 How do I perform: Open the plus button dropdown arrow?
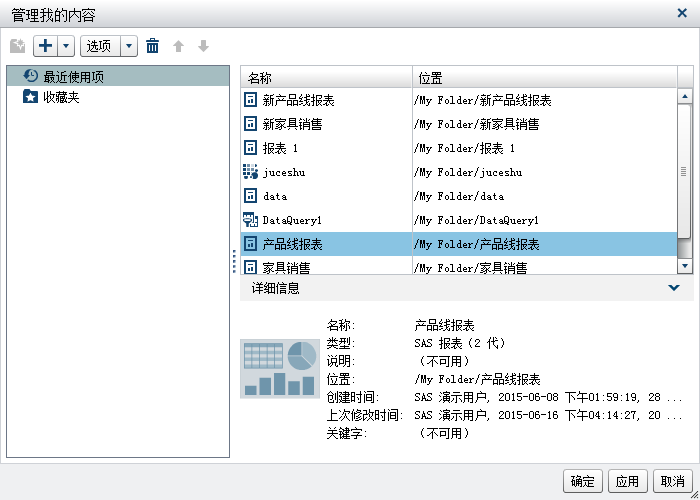point(66,46)
